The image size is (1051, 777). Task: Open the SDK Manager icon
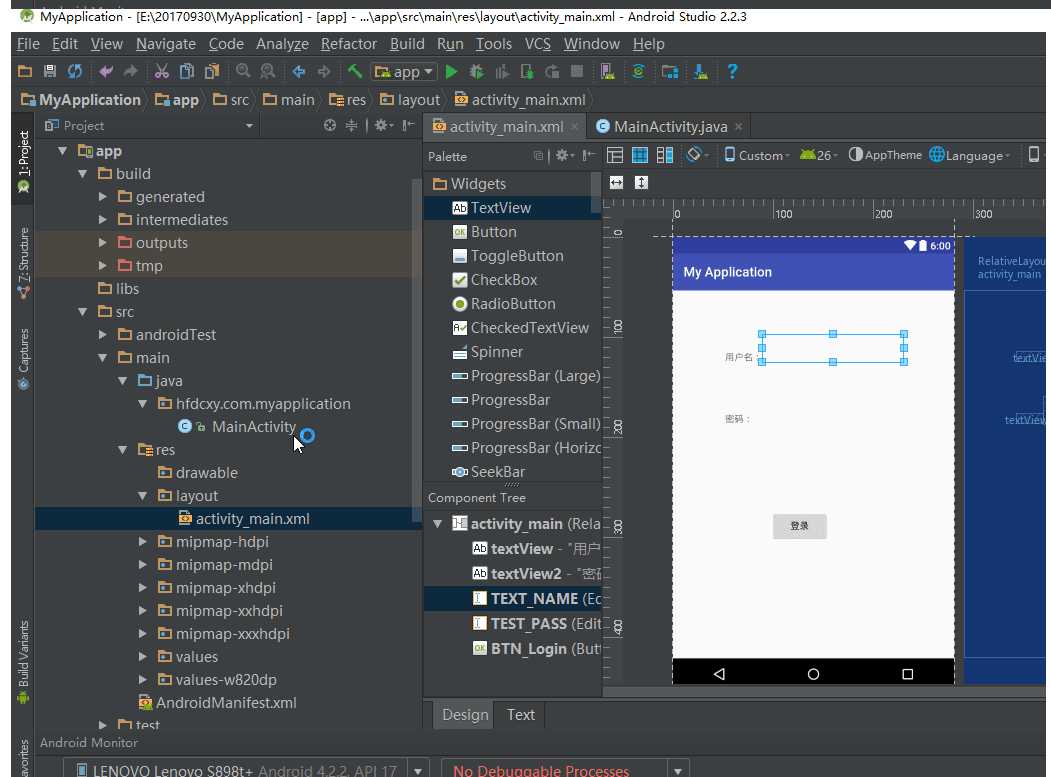(701, 71)
